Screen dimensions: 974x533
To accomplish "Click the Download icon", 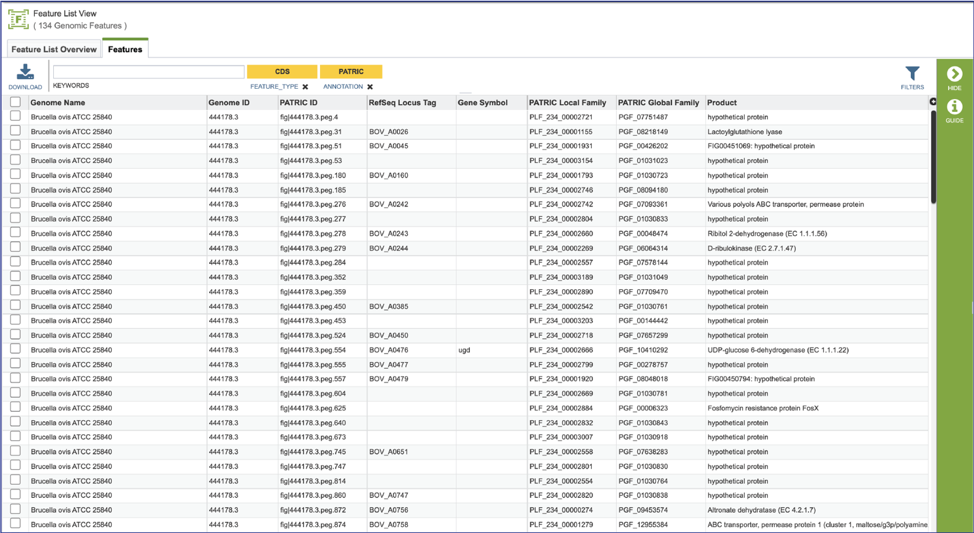I will [x=25, y=72].
